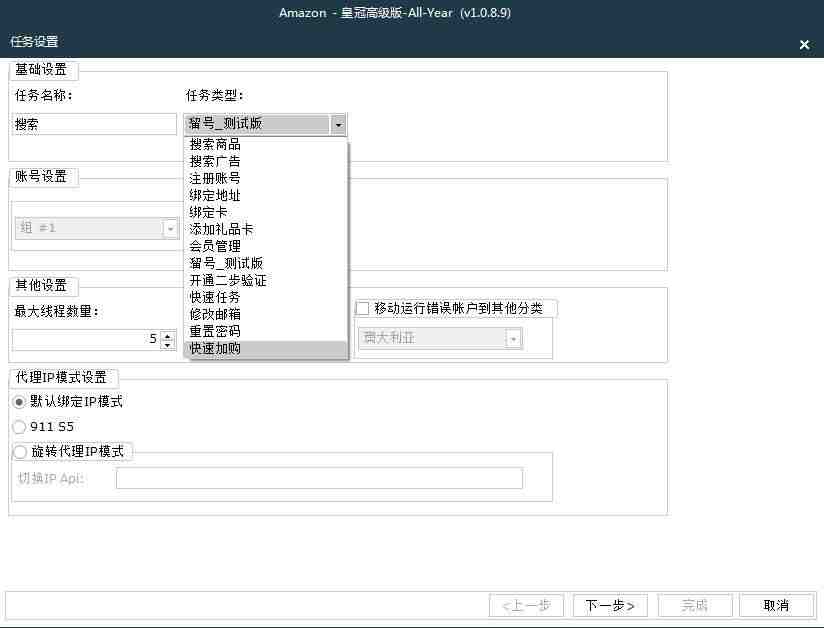The width and height of the screenshot is (824, 628).
Task: Decrease max thread count with down arrow
Action: tap(168, 344)
